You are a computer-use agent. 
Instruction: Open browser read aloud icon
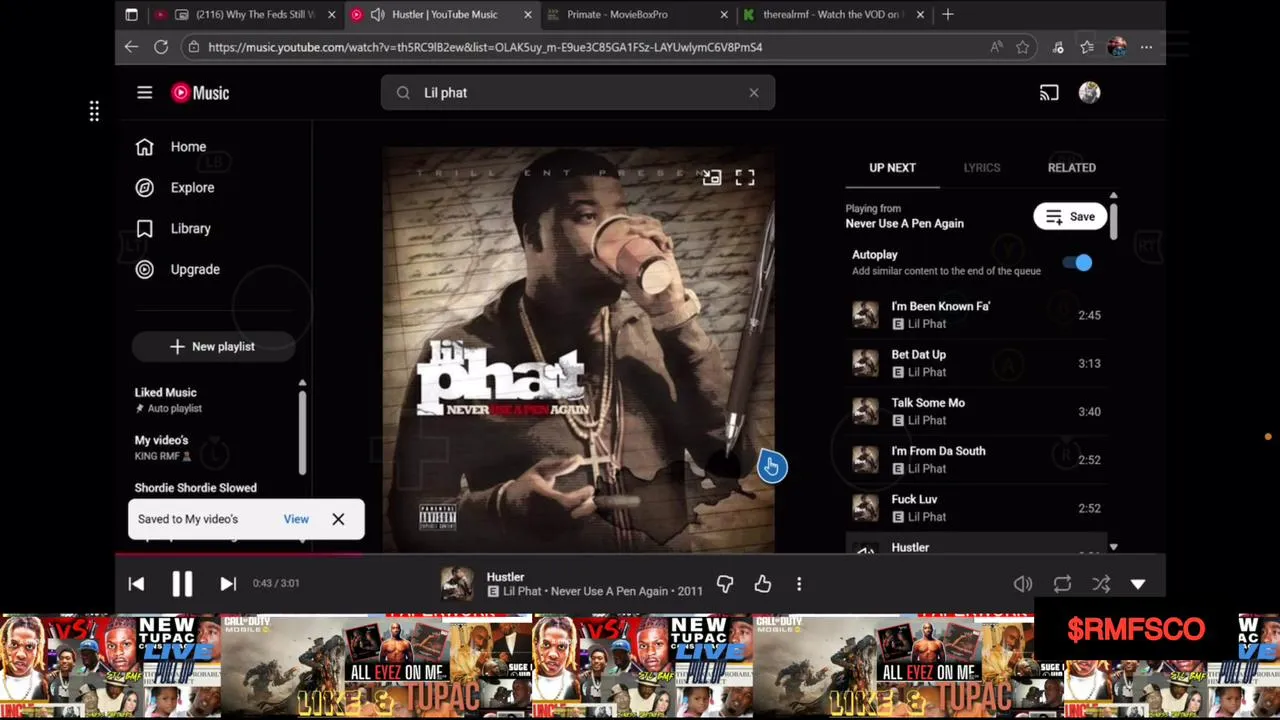click(996, 47)
